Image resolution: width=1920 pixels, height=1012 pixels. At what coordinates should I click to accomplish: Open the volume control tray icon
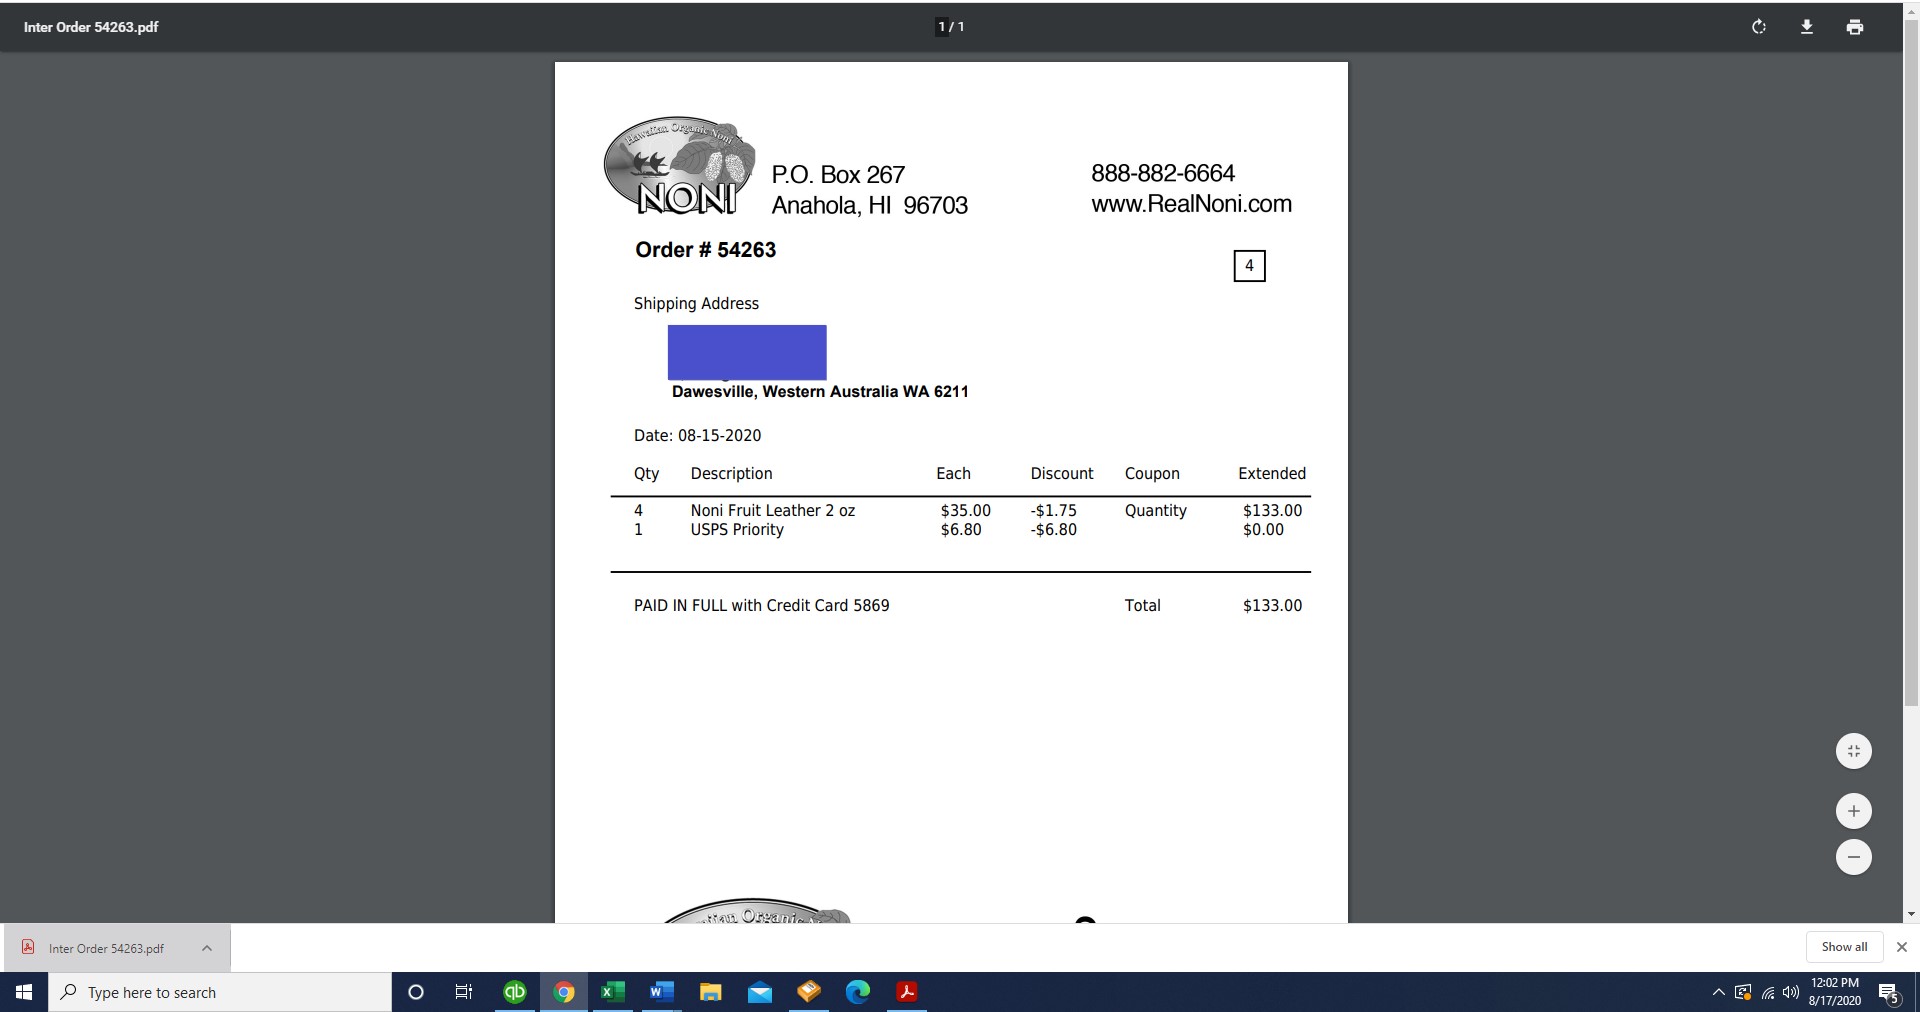tap(1791, 993)
